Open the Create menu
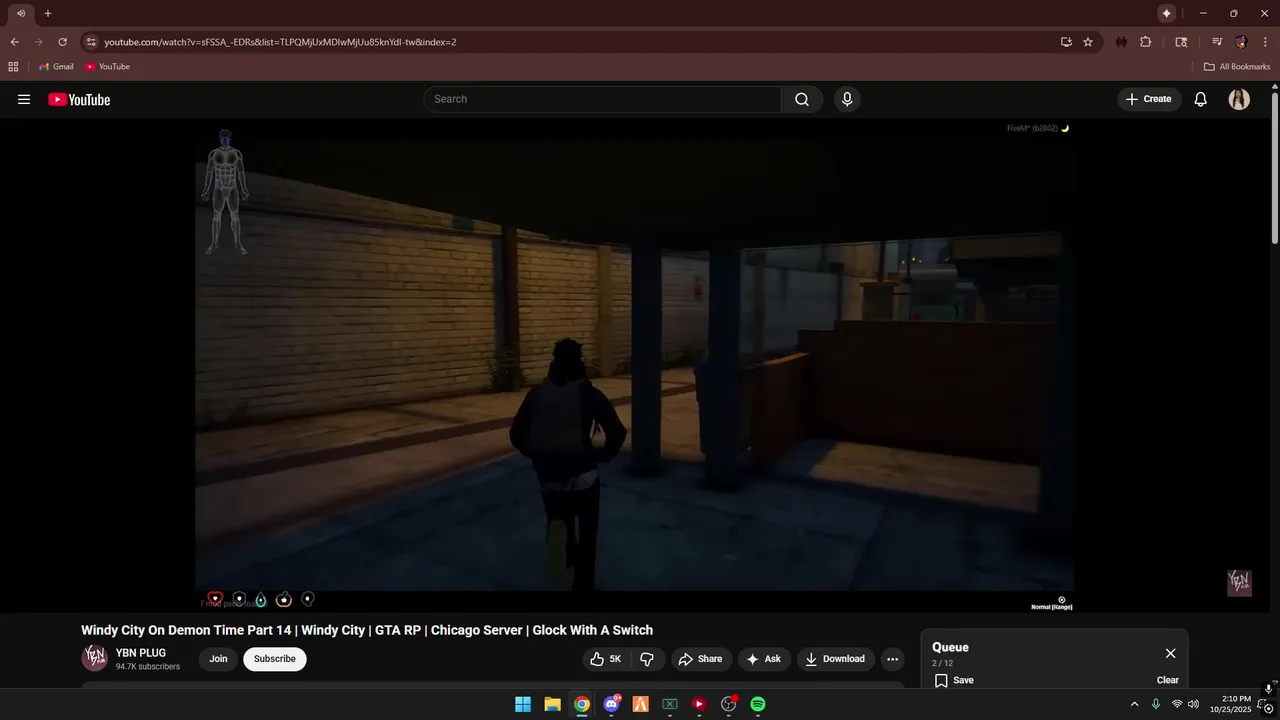This screenshot has width=1280, height=720. point(1148,99)
